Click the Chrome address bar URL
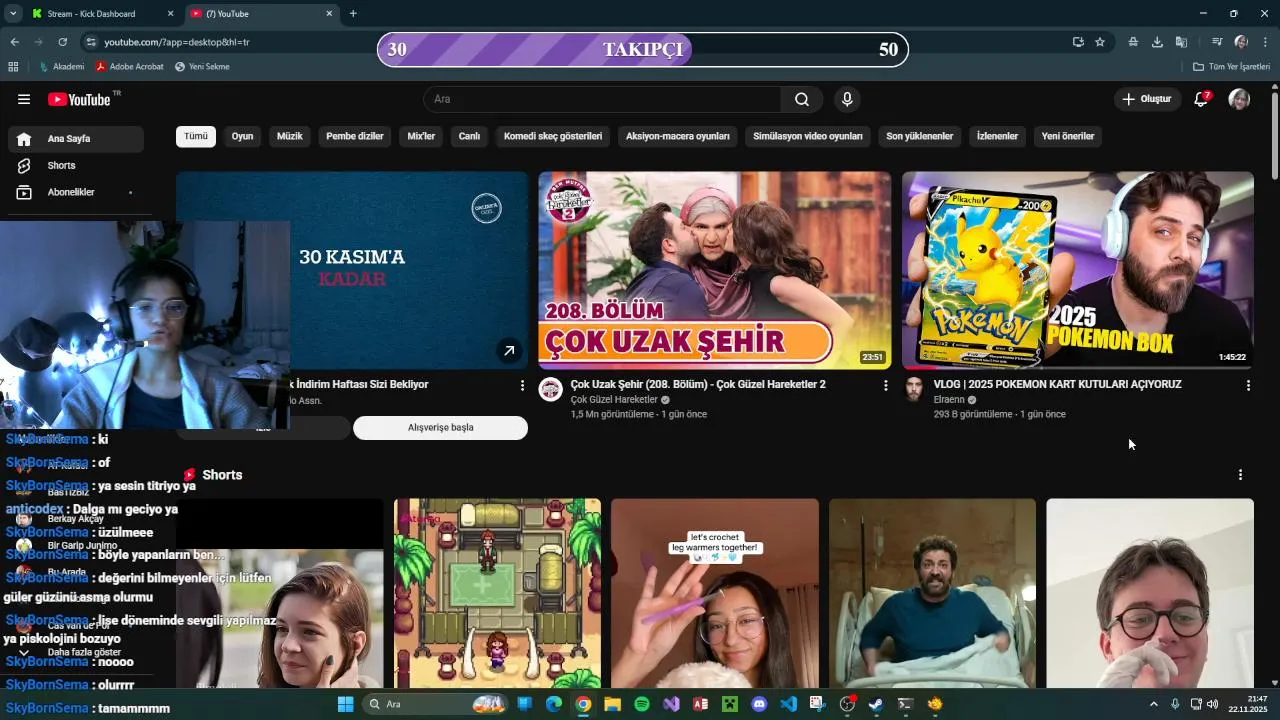Screen dimensions: 1280x720 [x=177, y=42]
